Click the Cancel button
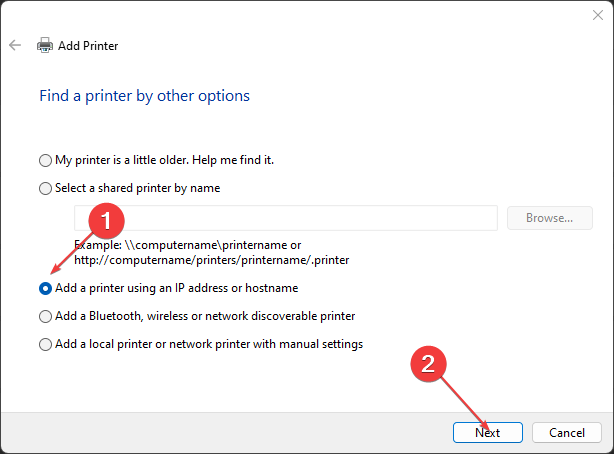 (567, 432)
